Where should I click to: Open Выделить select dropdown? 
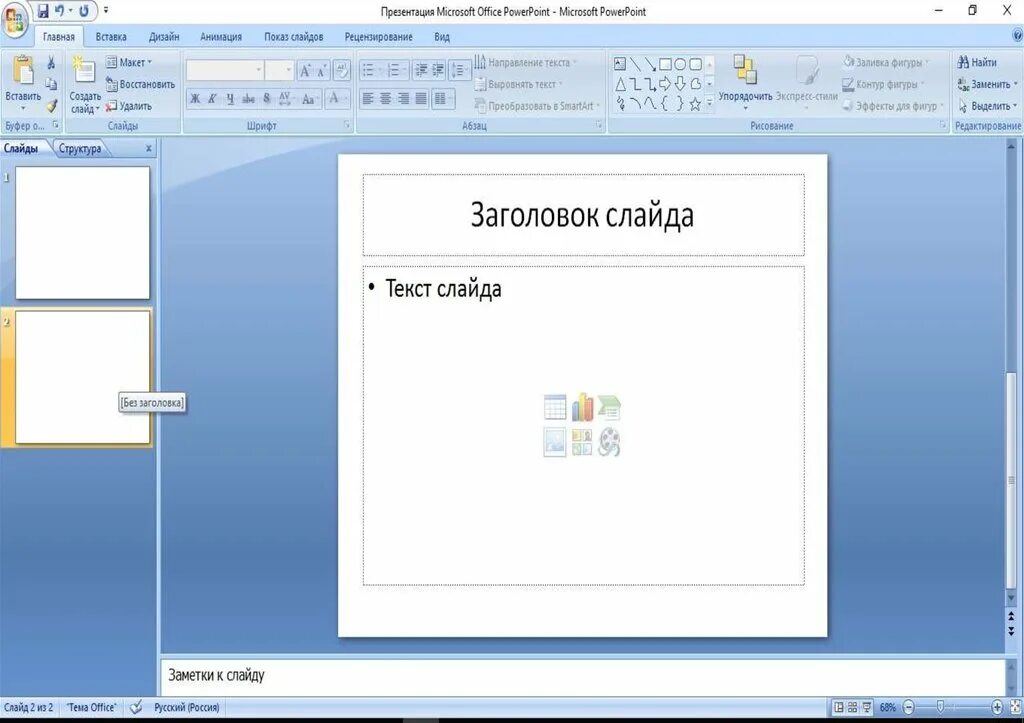(x=987, y=106)
